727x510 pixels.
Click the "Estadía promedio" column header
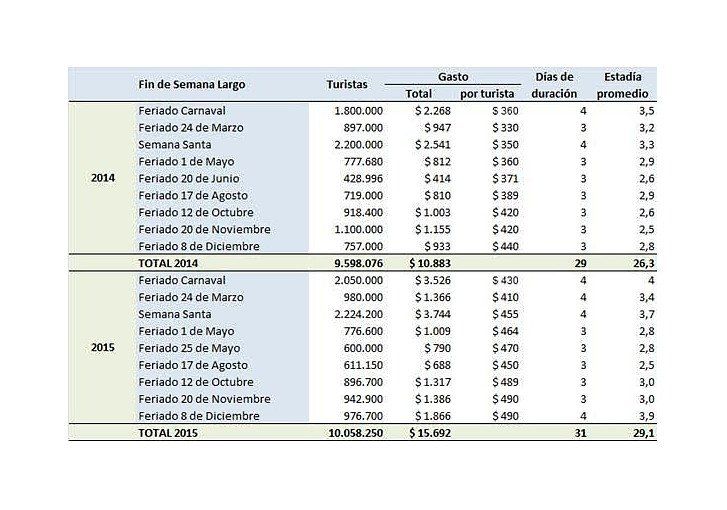pyautogui.click(x=623, y=85)
